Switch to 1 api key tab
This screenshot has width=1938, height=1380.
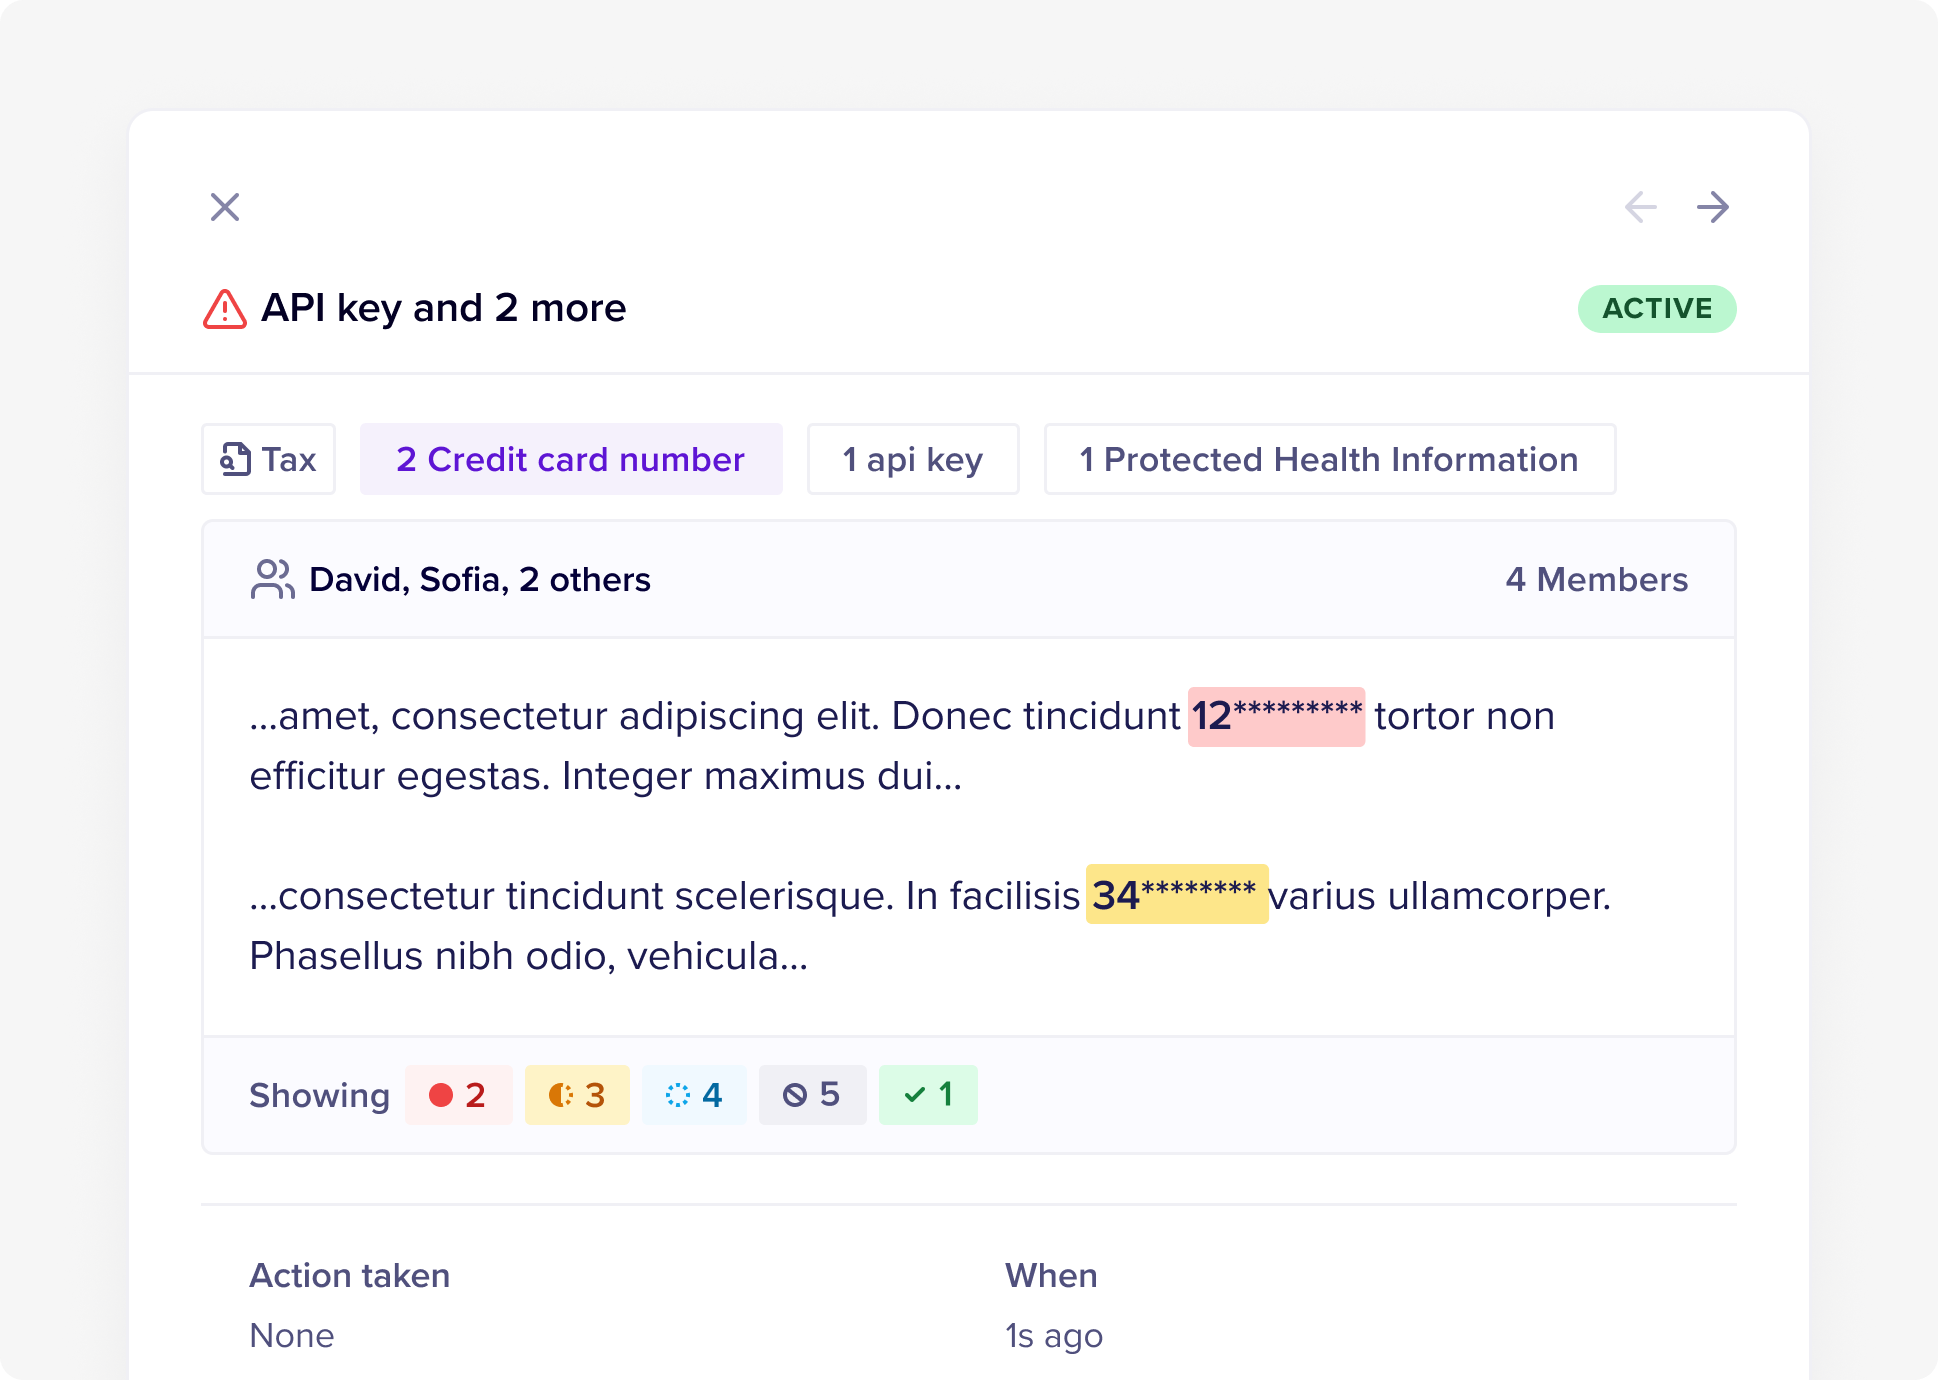(x=912, y=459)
